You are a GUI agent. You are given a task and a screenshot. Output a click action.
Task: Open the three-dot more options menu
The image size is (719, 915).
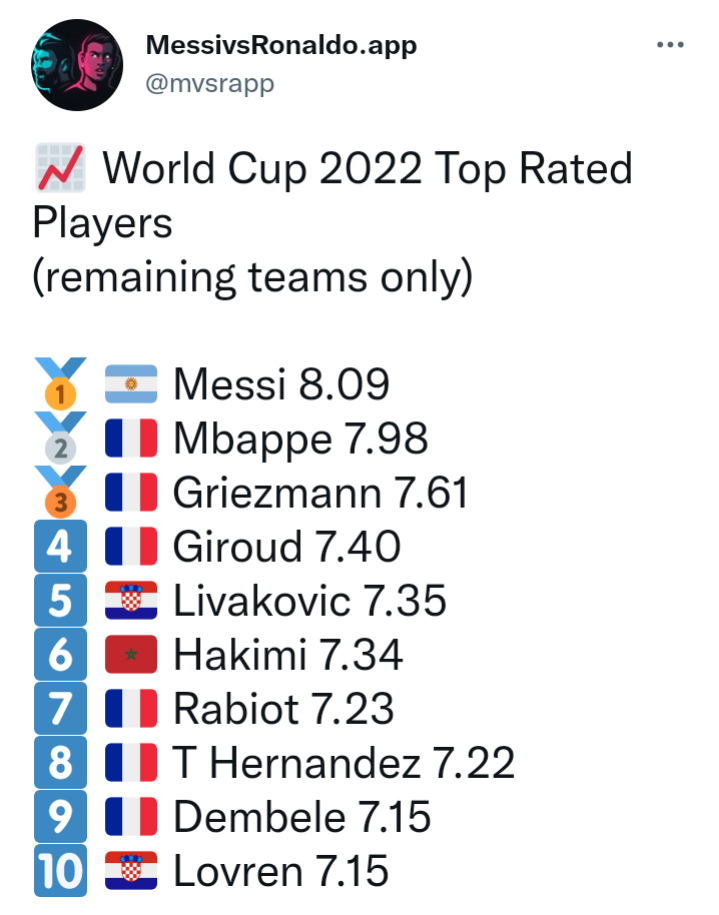click(x=670, y=44)
